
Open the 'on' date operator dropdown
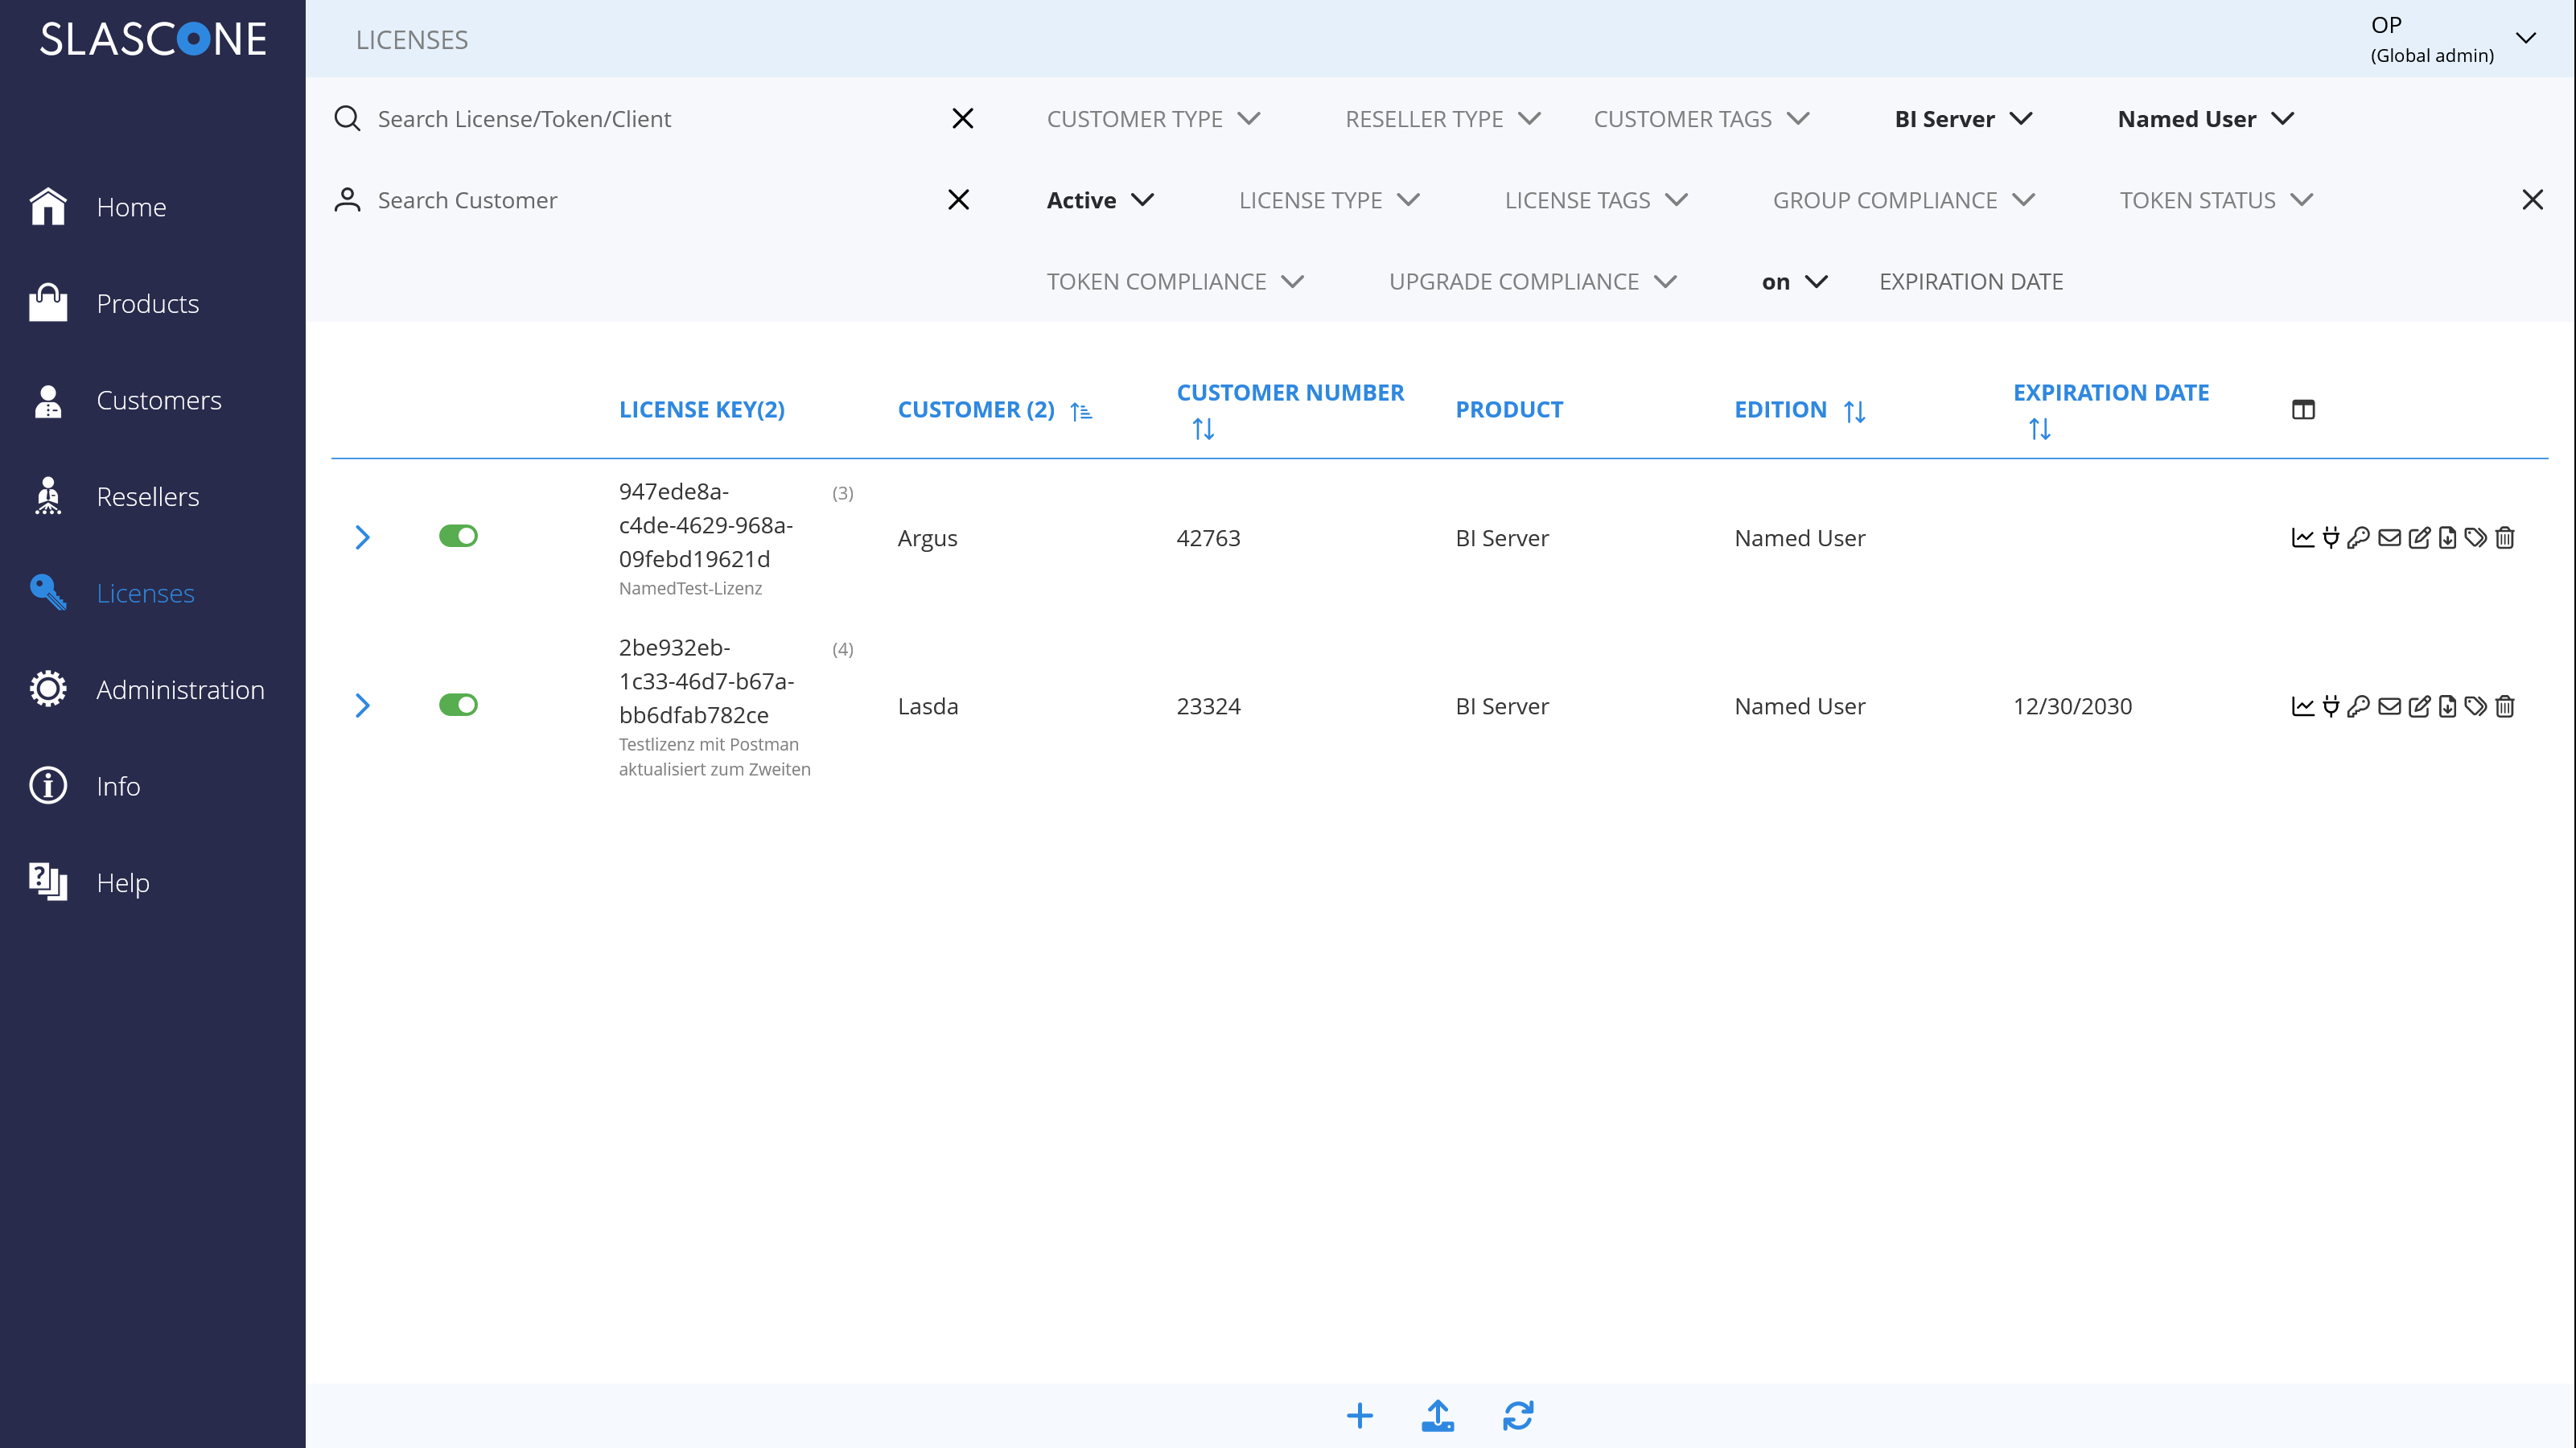[1794, 282]
